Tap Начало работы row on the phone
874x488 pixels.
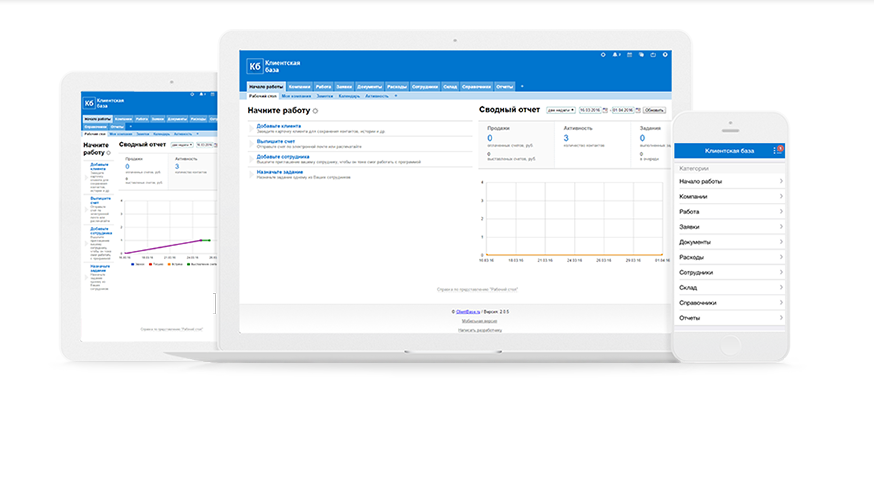pyautogui.click(x=730, y=181)
